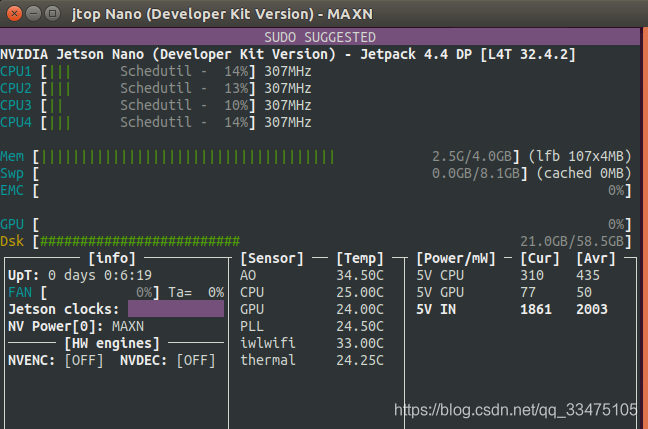
Task: Click the NVDEC [OFF] status
Action: [x=196, y=360]
